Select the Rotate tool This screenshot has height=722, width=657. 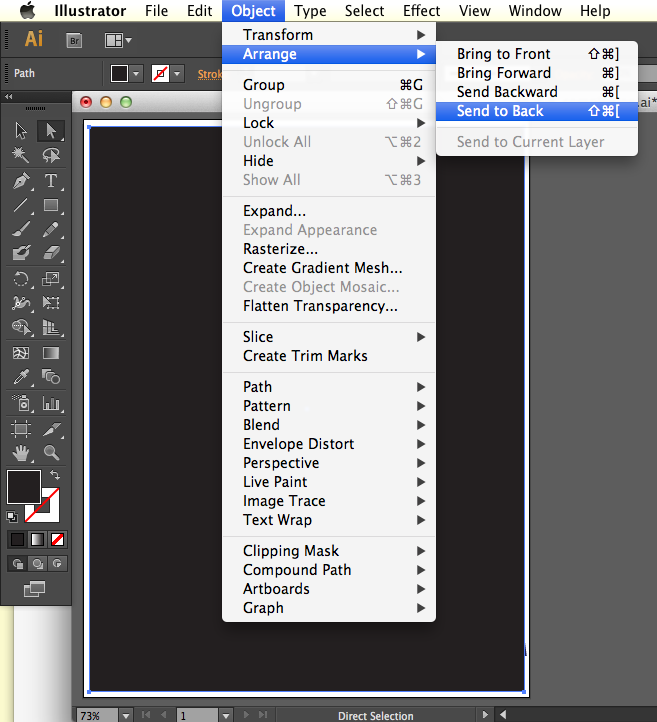click(21, 279)
